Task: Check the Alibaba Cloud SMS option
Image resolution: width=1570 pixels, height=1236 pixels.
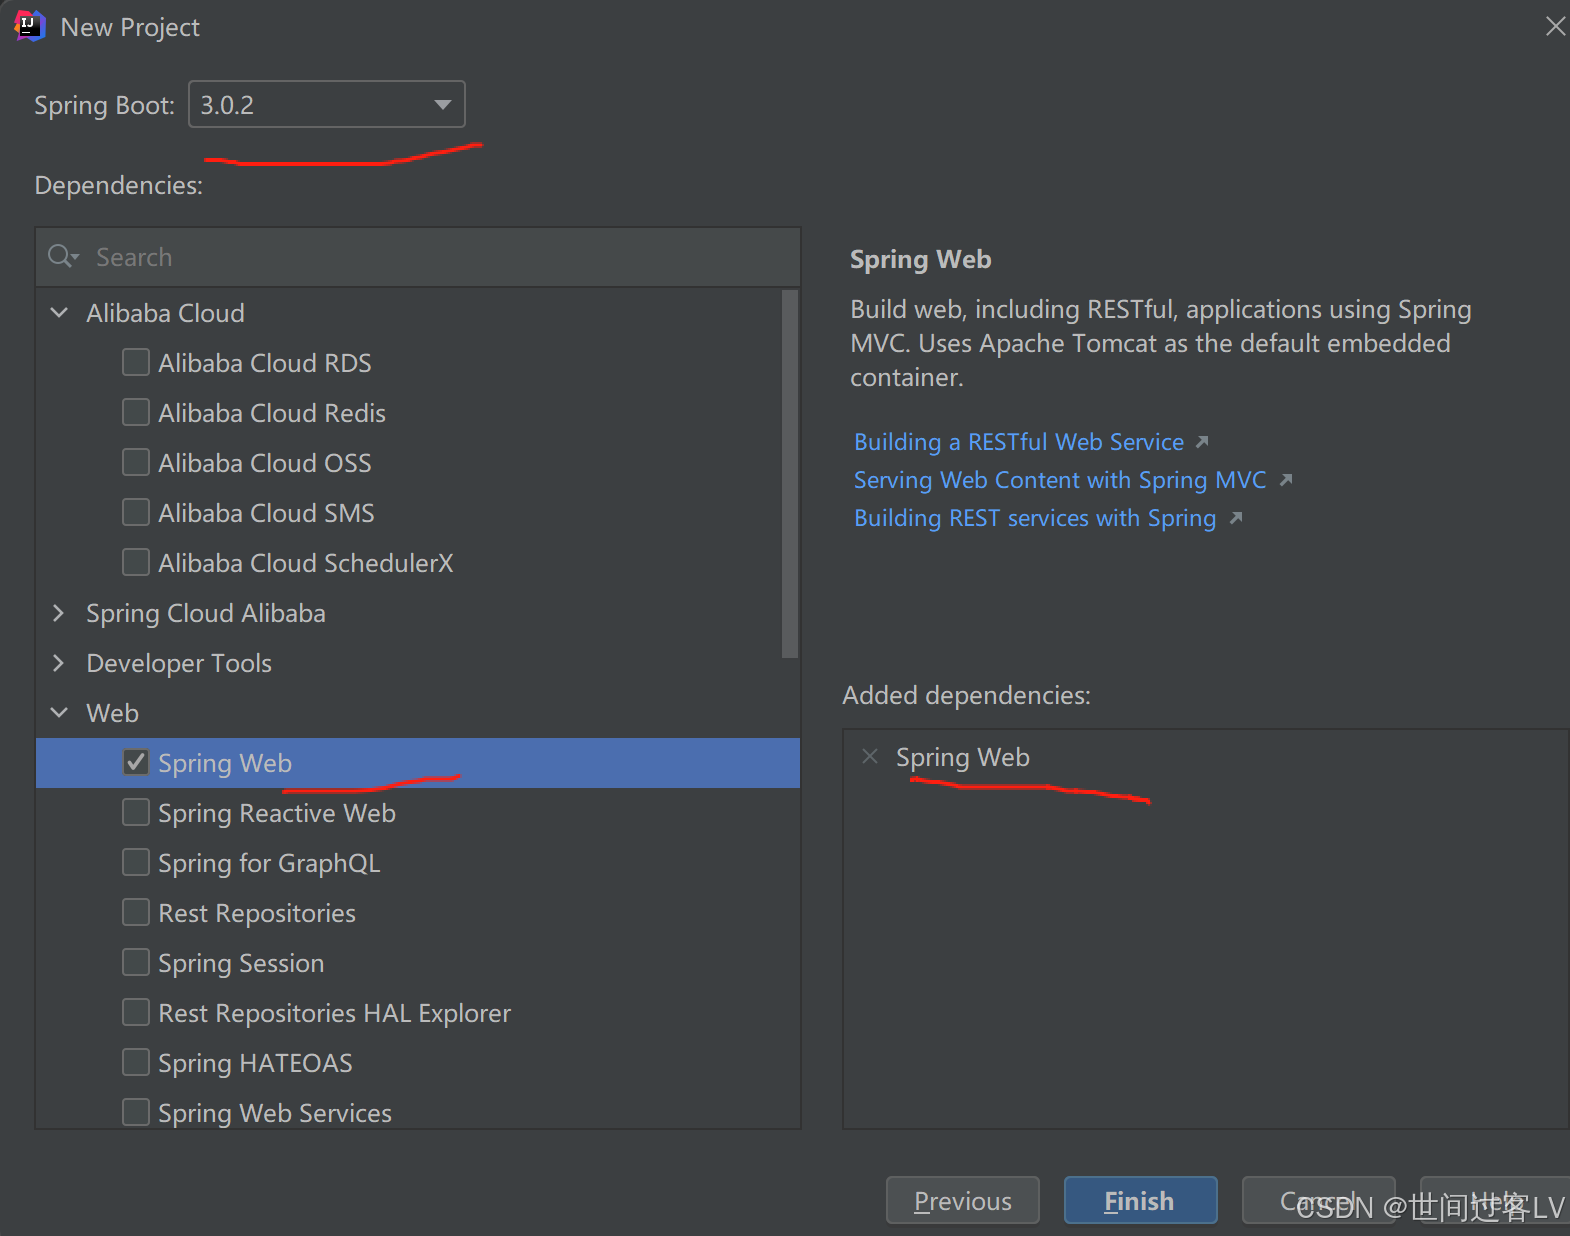Action: pos(136,512)
